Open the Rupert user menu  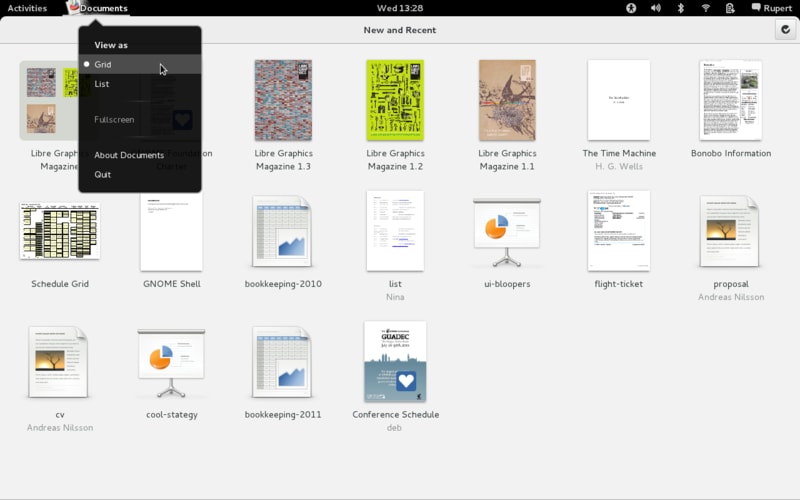(x=771, y=8)
